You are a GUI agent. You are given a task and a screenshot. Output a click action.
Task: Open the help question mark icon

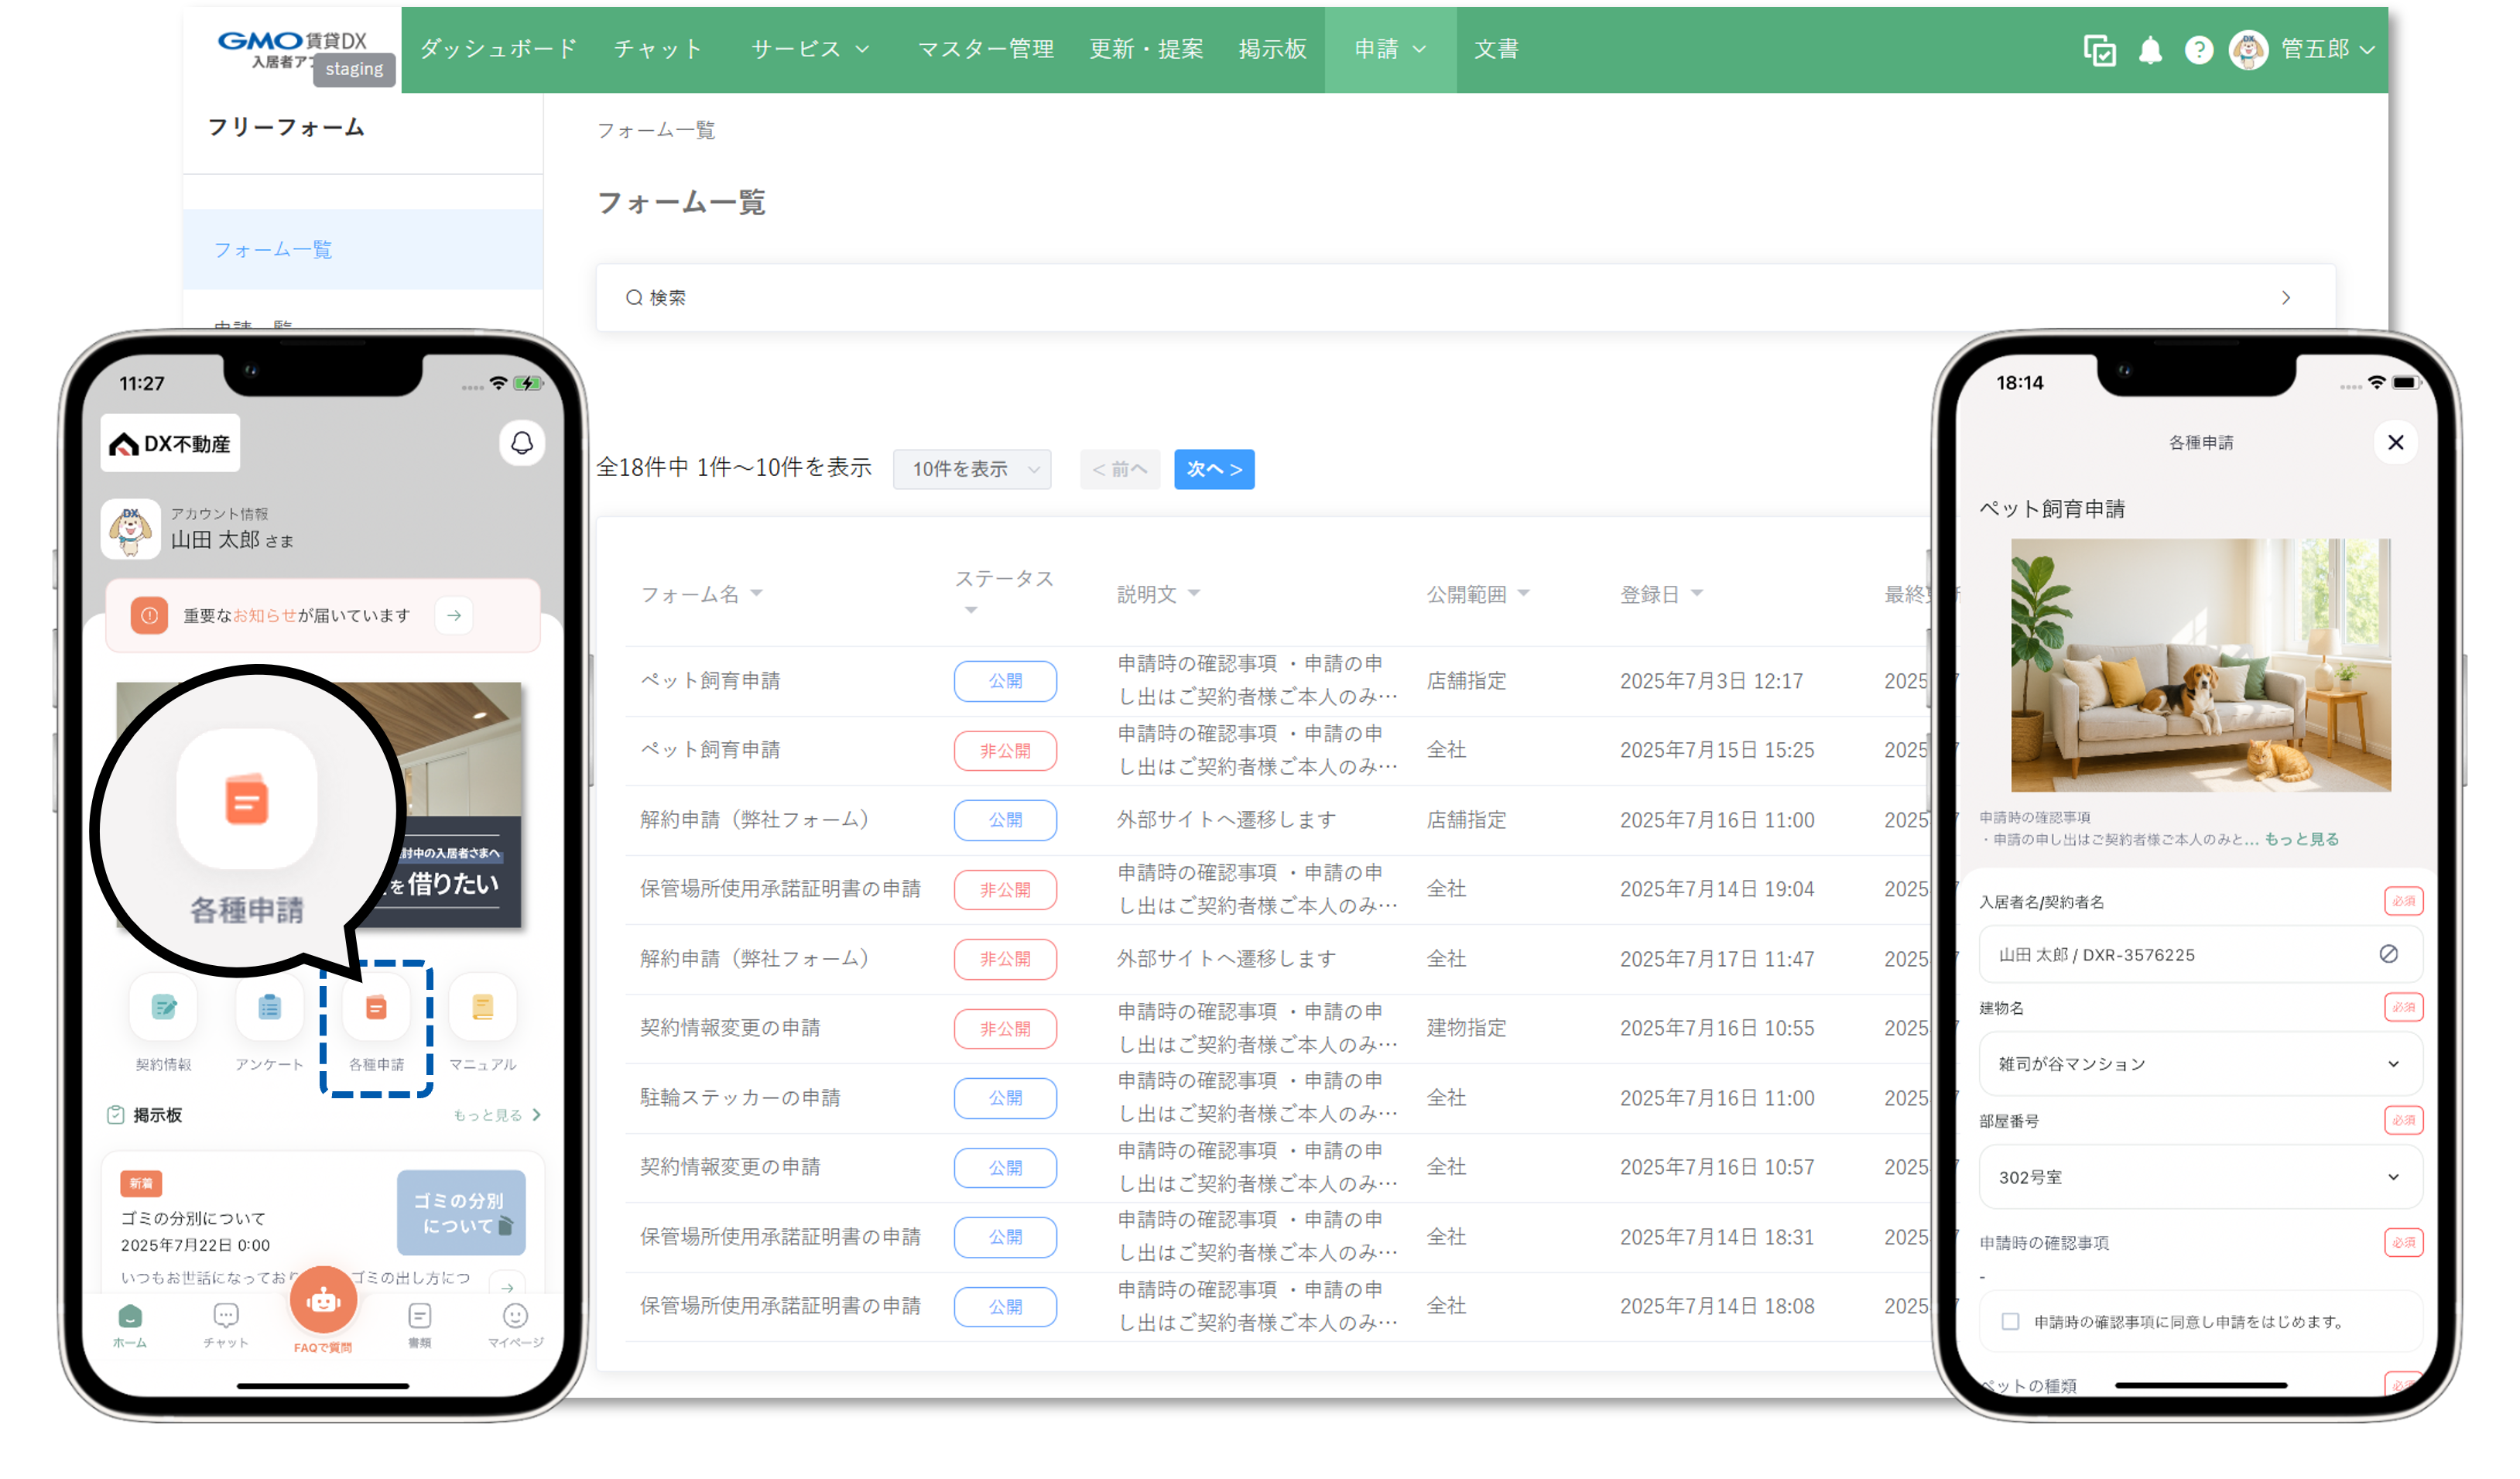coord(2198,50)
